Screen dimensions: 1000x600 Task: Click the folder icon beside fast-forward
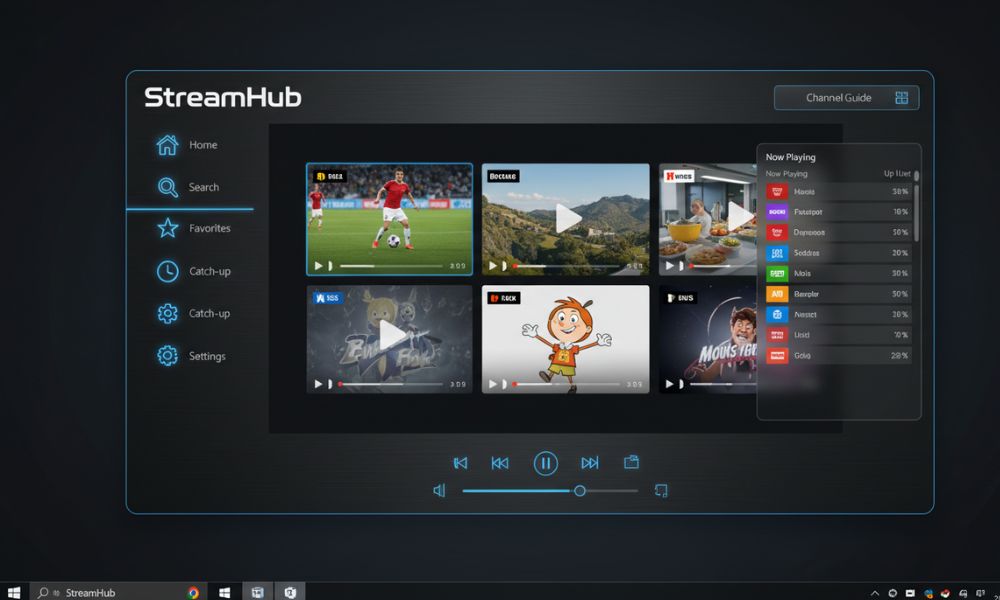tap(631, 462)
